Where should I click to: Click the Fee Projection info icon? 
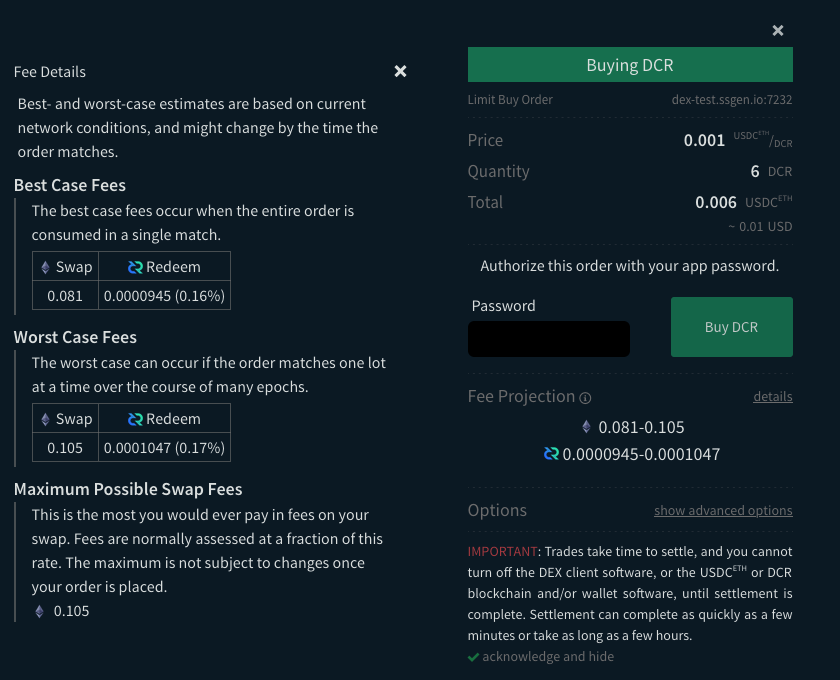tap(586, 398)
